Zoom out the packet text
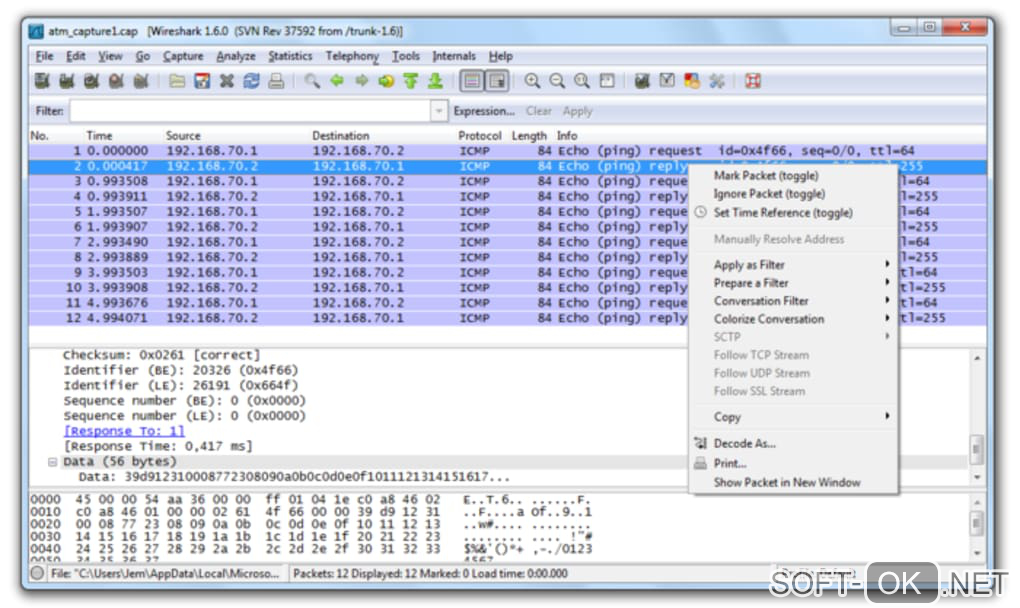 pos(557,81)
